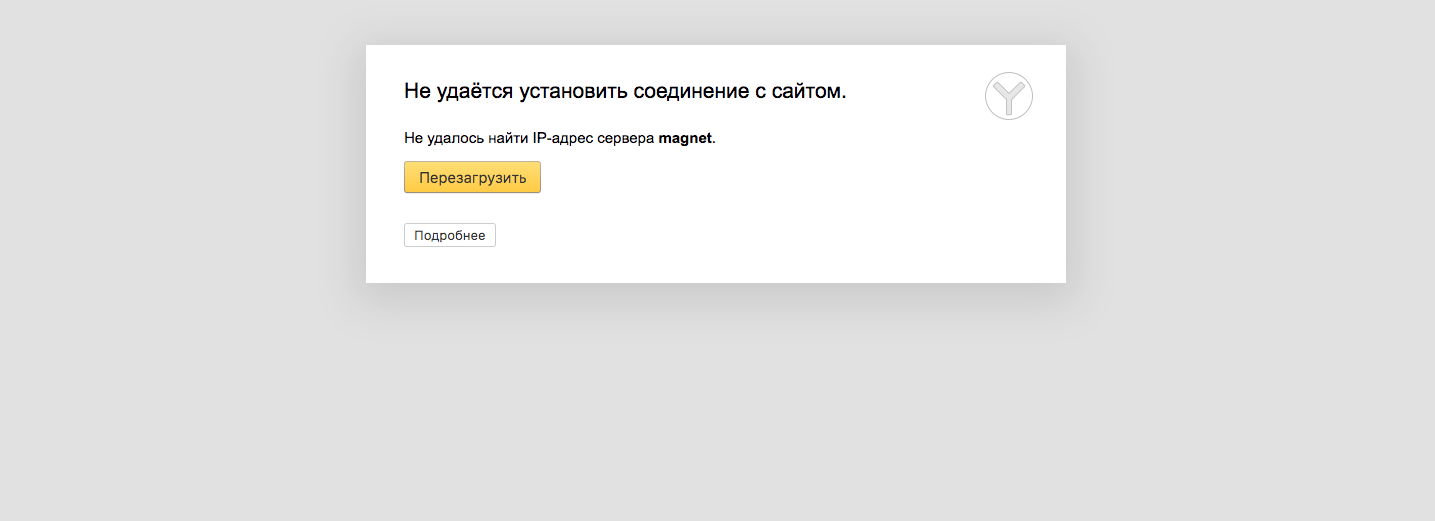The height and width of the screenshot is (521, 1435).
Task: Show more error info via Подробнее
Action: [449, 235]
